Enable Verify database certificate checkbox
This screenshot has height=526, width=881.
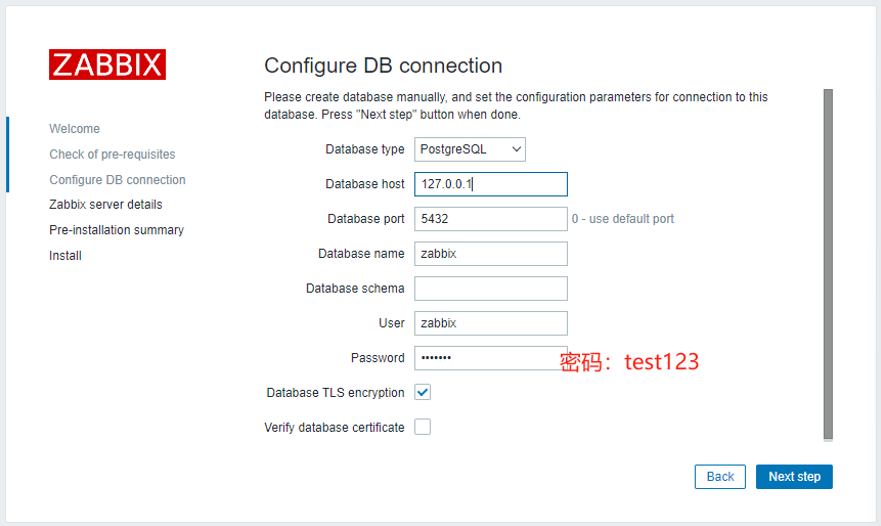tap(423, 427)
